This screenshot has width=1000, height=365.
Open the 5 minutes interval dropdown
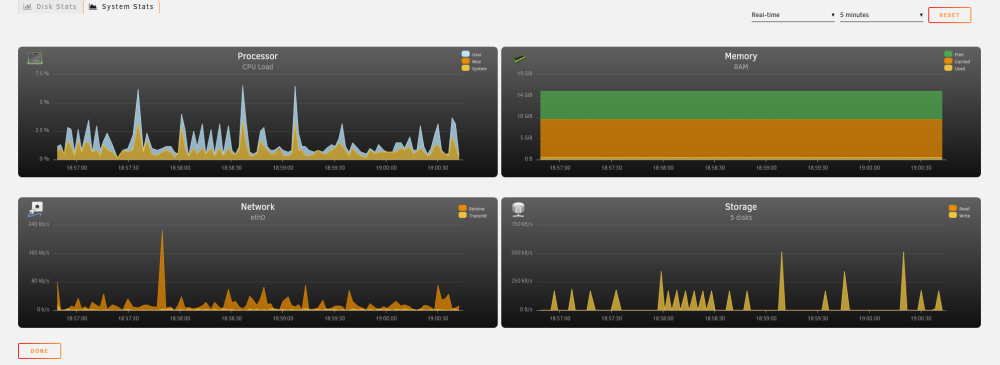click(881, 15)
